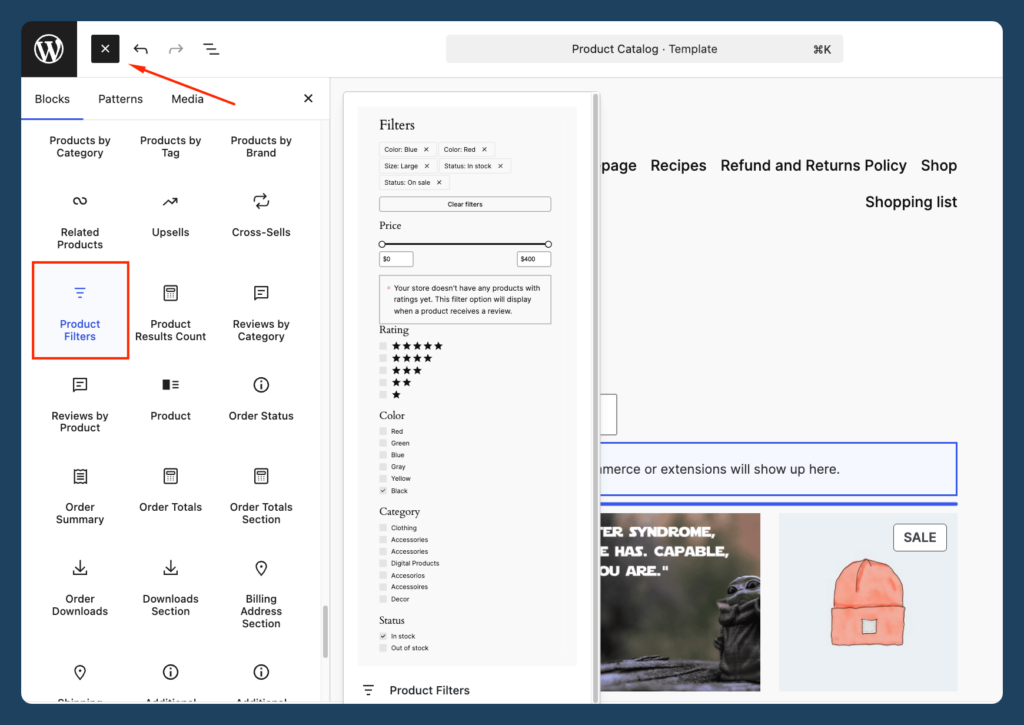1024x725 pixels.
Task: Check the Decor category checkbox
Action: click(x=383, y=599)
